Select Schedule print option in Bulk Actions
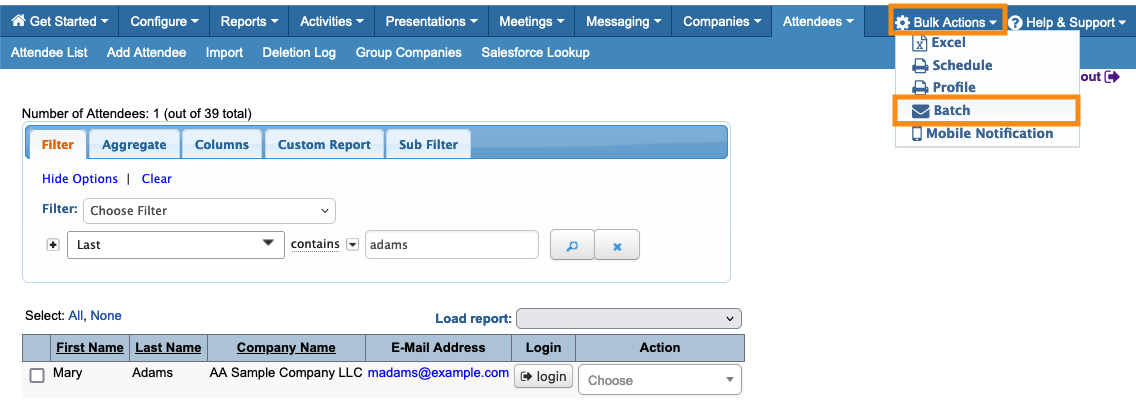1136x400 pixels. pyautogui.click(x=961, y=65)
